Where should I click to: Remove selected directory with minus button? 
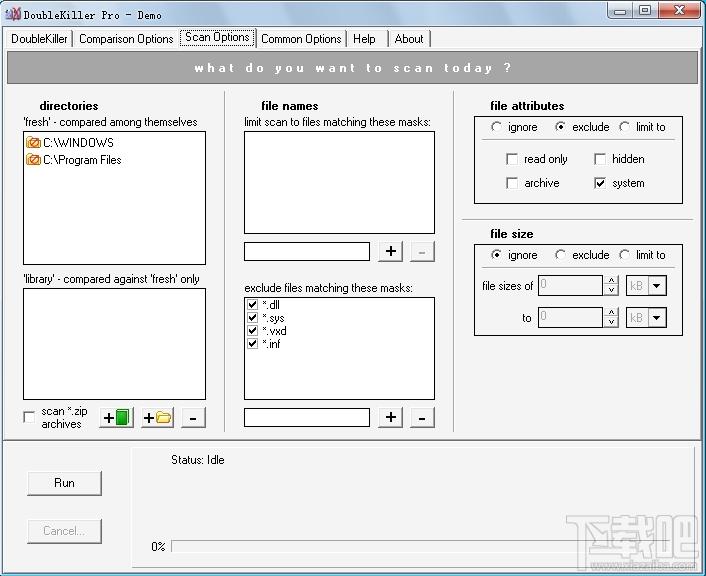pos(193,417)
